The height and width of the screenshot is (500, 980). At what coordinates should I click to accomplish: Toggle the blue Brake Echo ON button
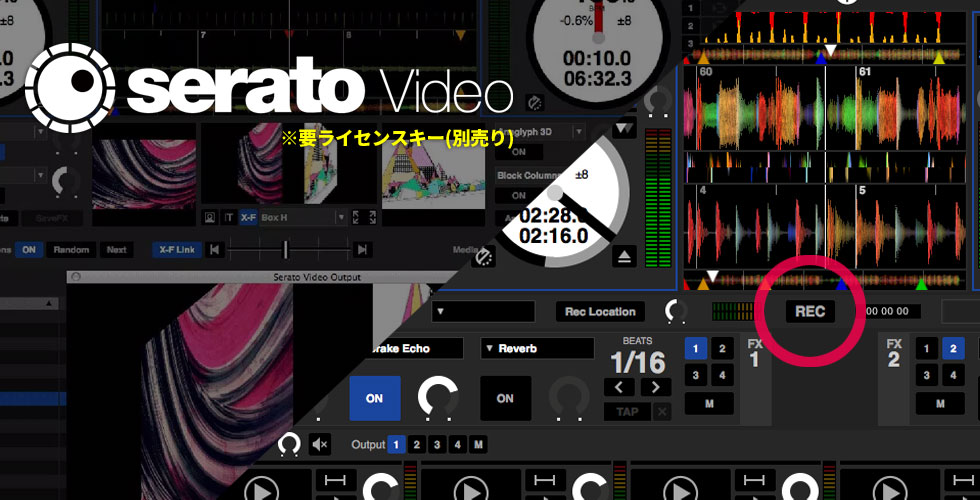click(374, 398)
